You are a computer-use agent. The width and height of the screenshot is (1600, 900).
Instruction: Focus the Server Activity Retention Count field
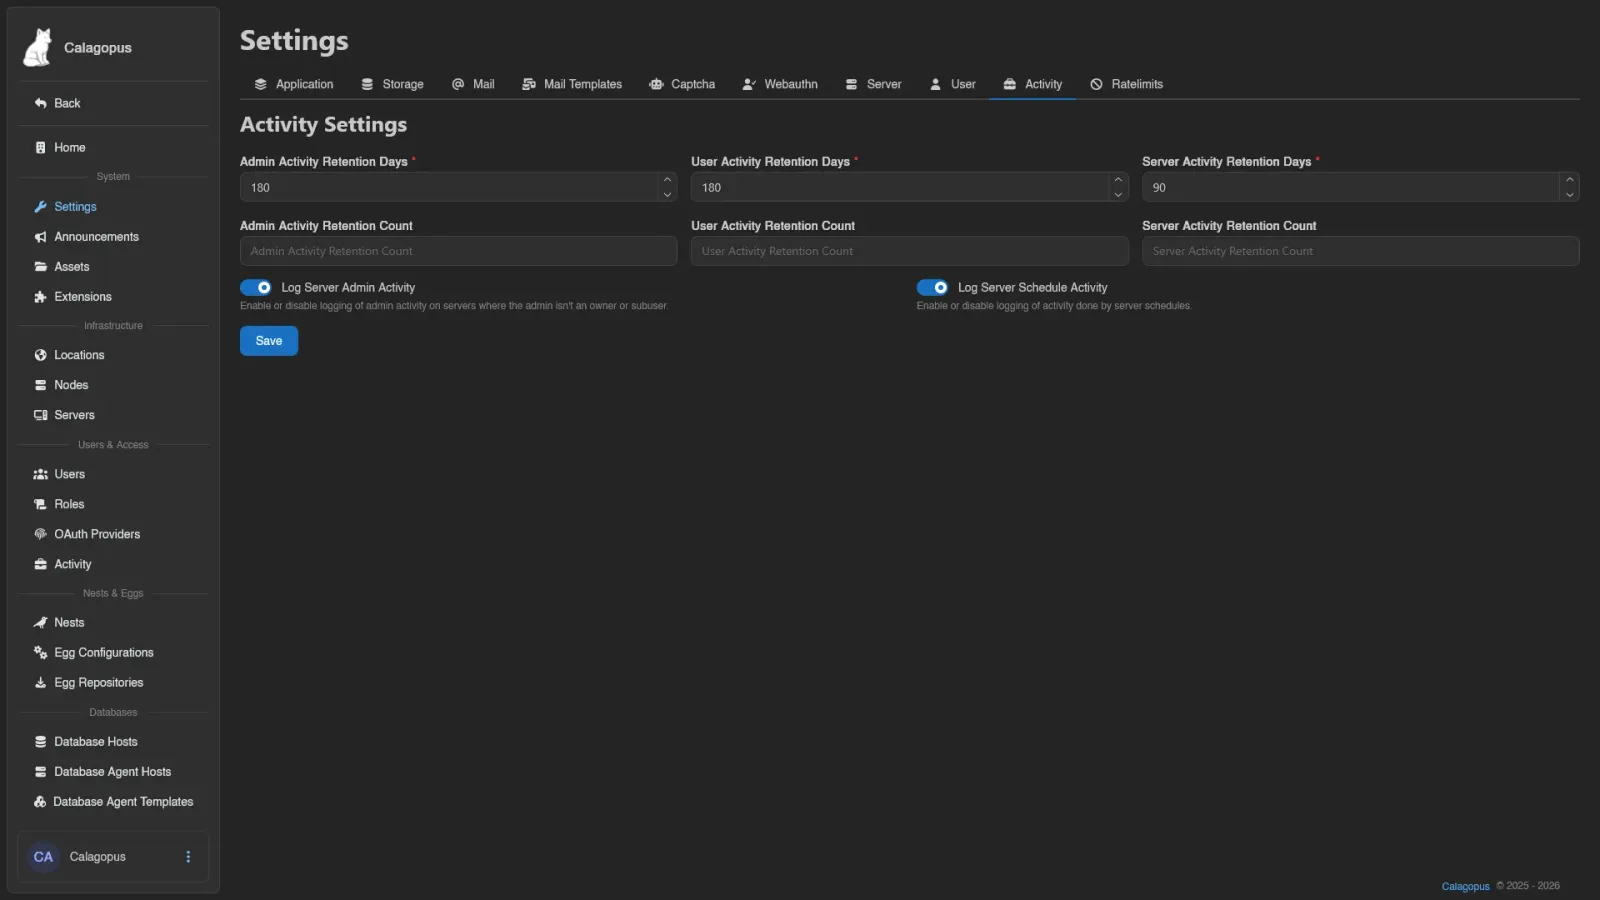tap(1360, 251)
